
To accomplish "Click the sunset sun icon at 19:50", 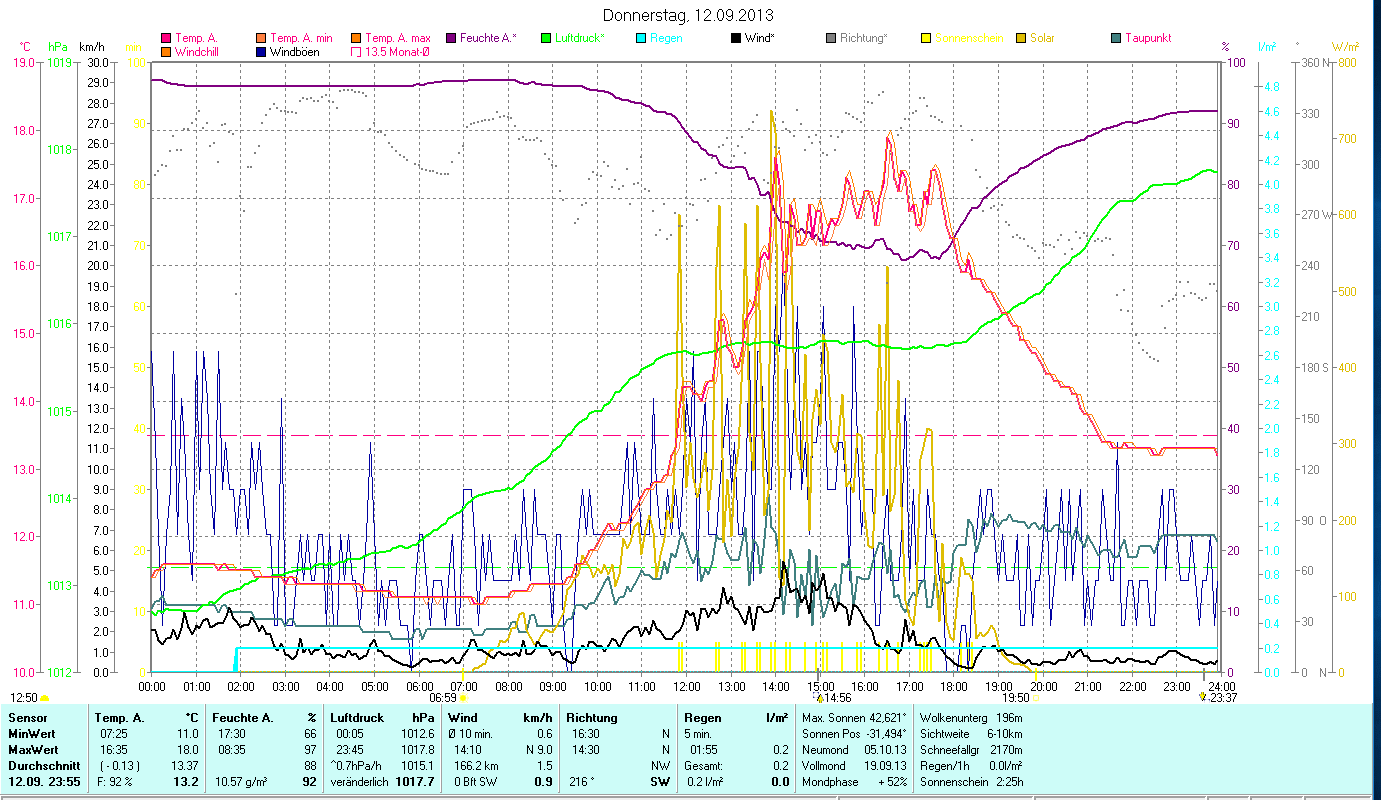I will point(1036,698).
